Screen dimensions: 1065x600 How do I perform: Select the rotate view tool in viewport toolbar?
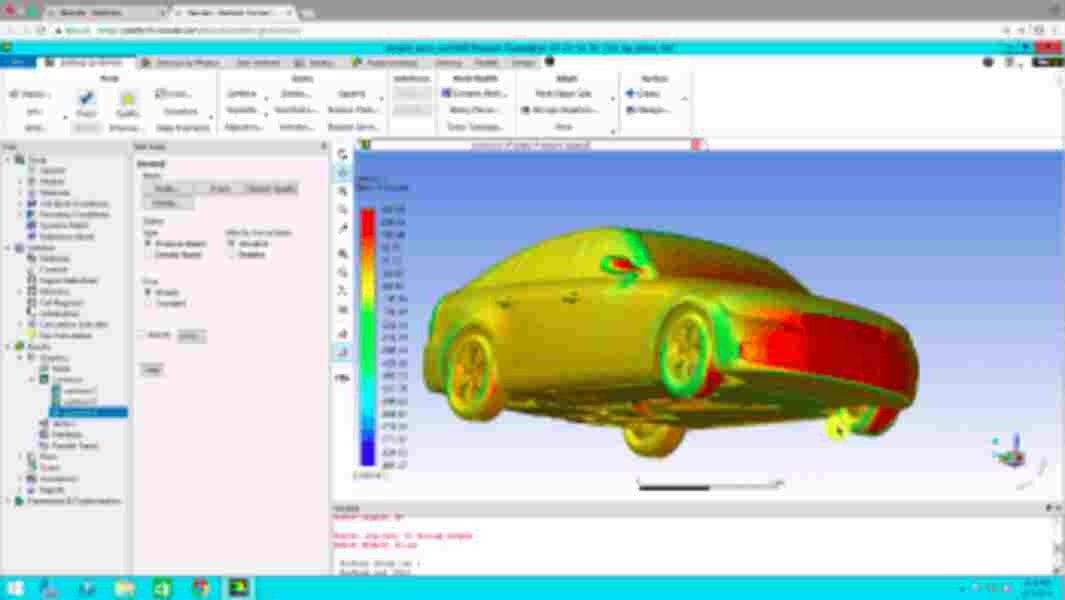tap(343, 155)
